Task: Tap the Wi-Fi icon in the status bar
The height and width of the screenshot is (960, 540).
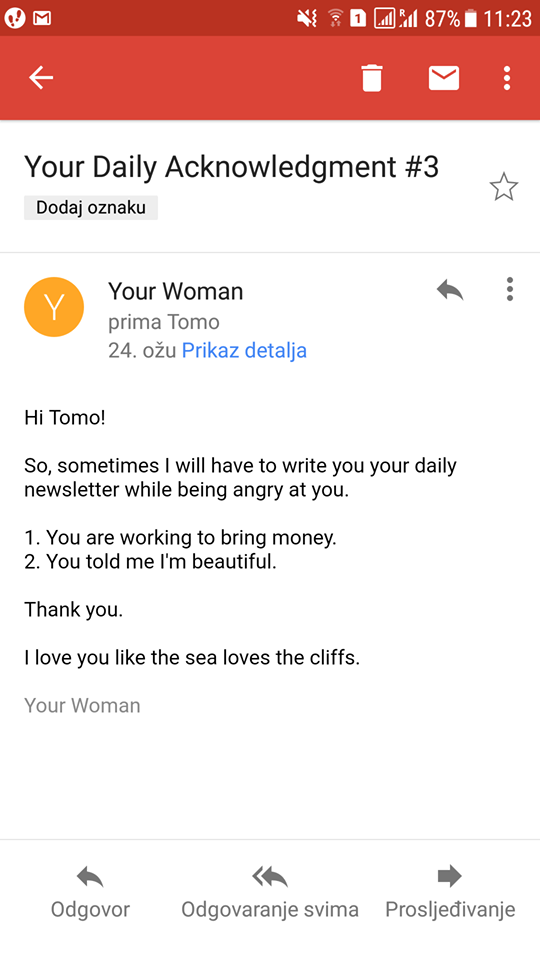Action: (x=336, y=18)
